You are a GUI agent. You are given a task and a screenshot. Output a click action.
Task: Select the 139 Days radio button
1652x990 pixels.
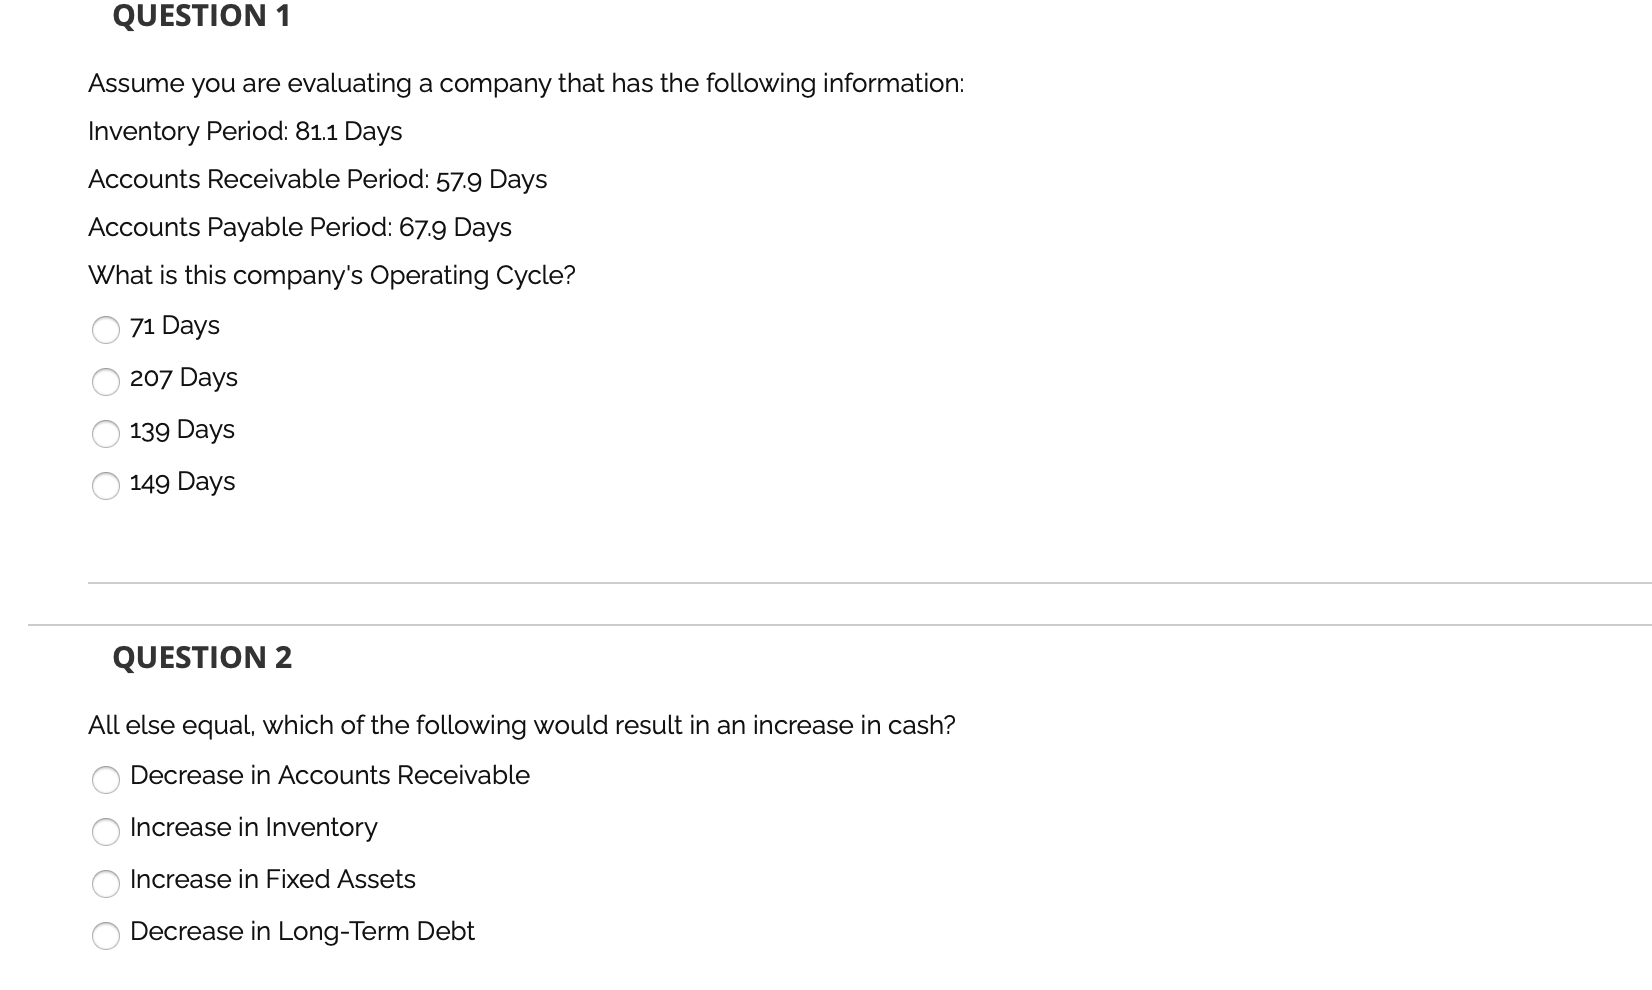(106, 434)
